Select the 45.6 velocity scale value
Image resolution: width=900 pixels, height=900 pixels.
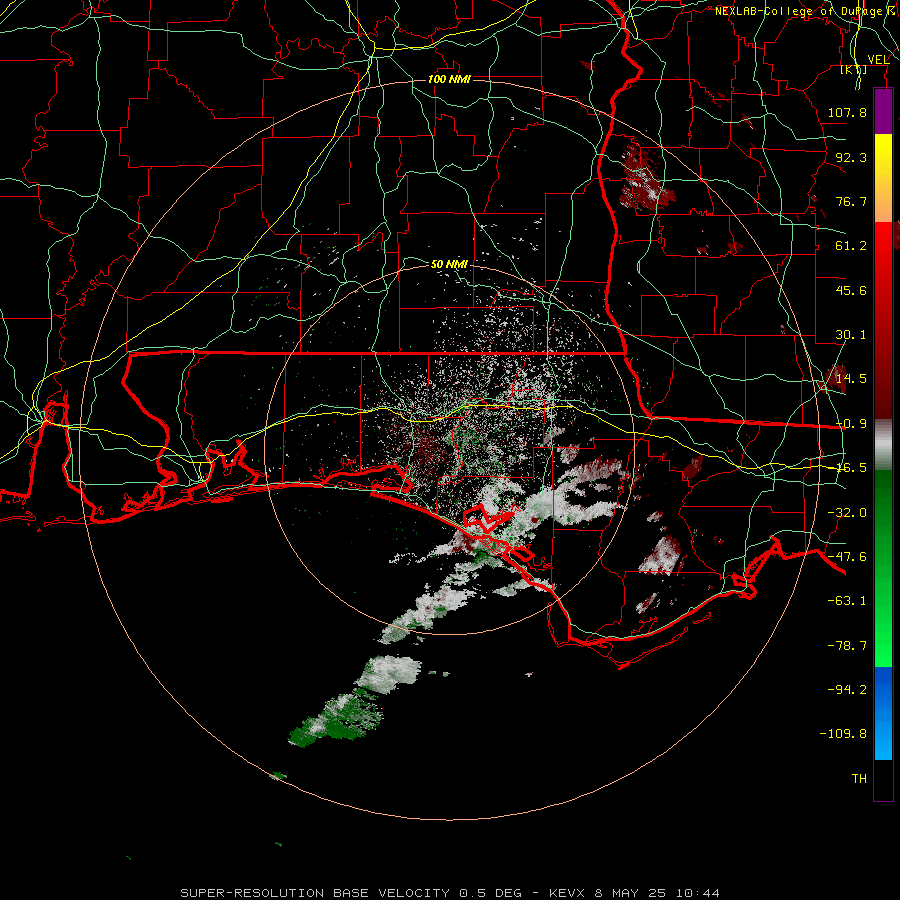[x=851, y=290]
